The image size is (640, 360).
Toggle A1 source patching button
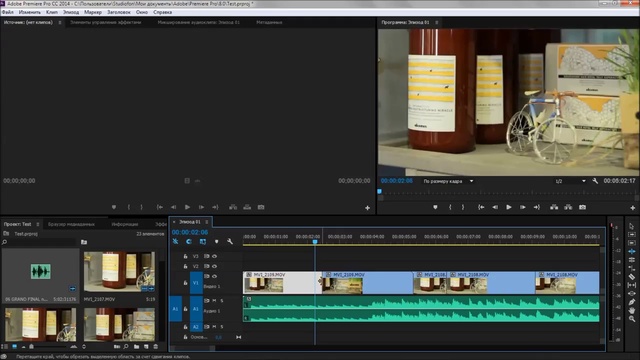click(176, 309)
